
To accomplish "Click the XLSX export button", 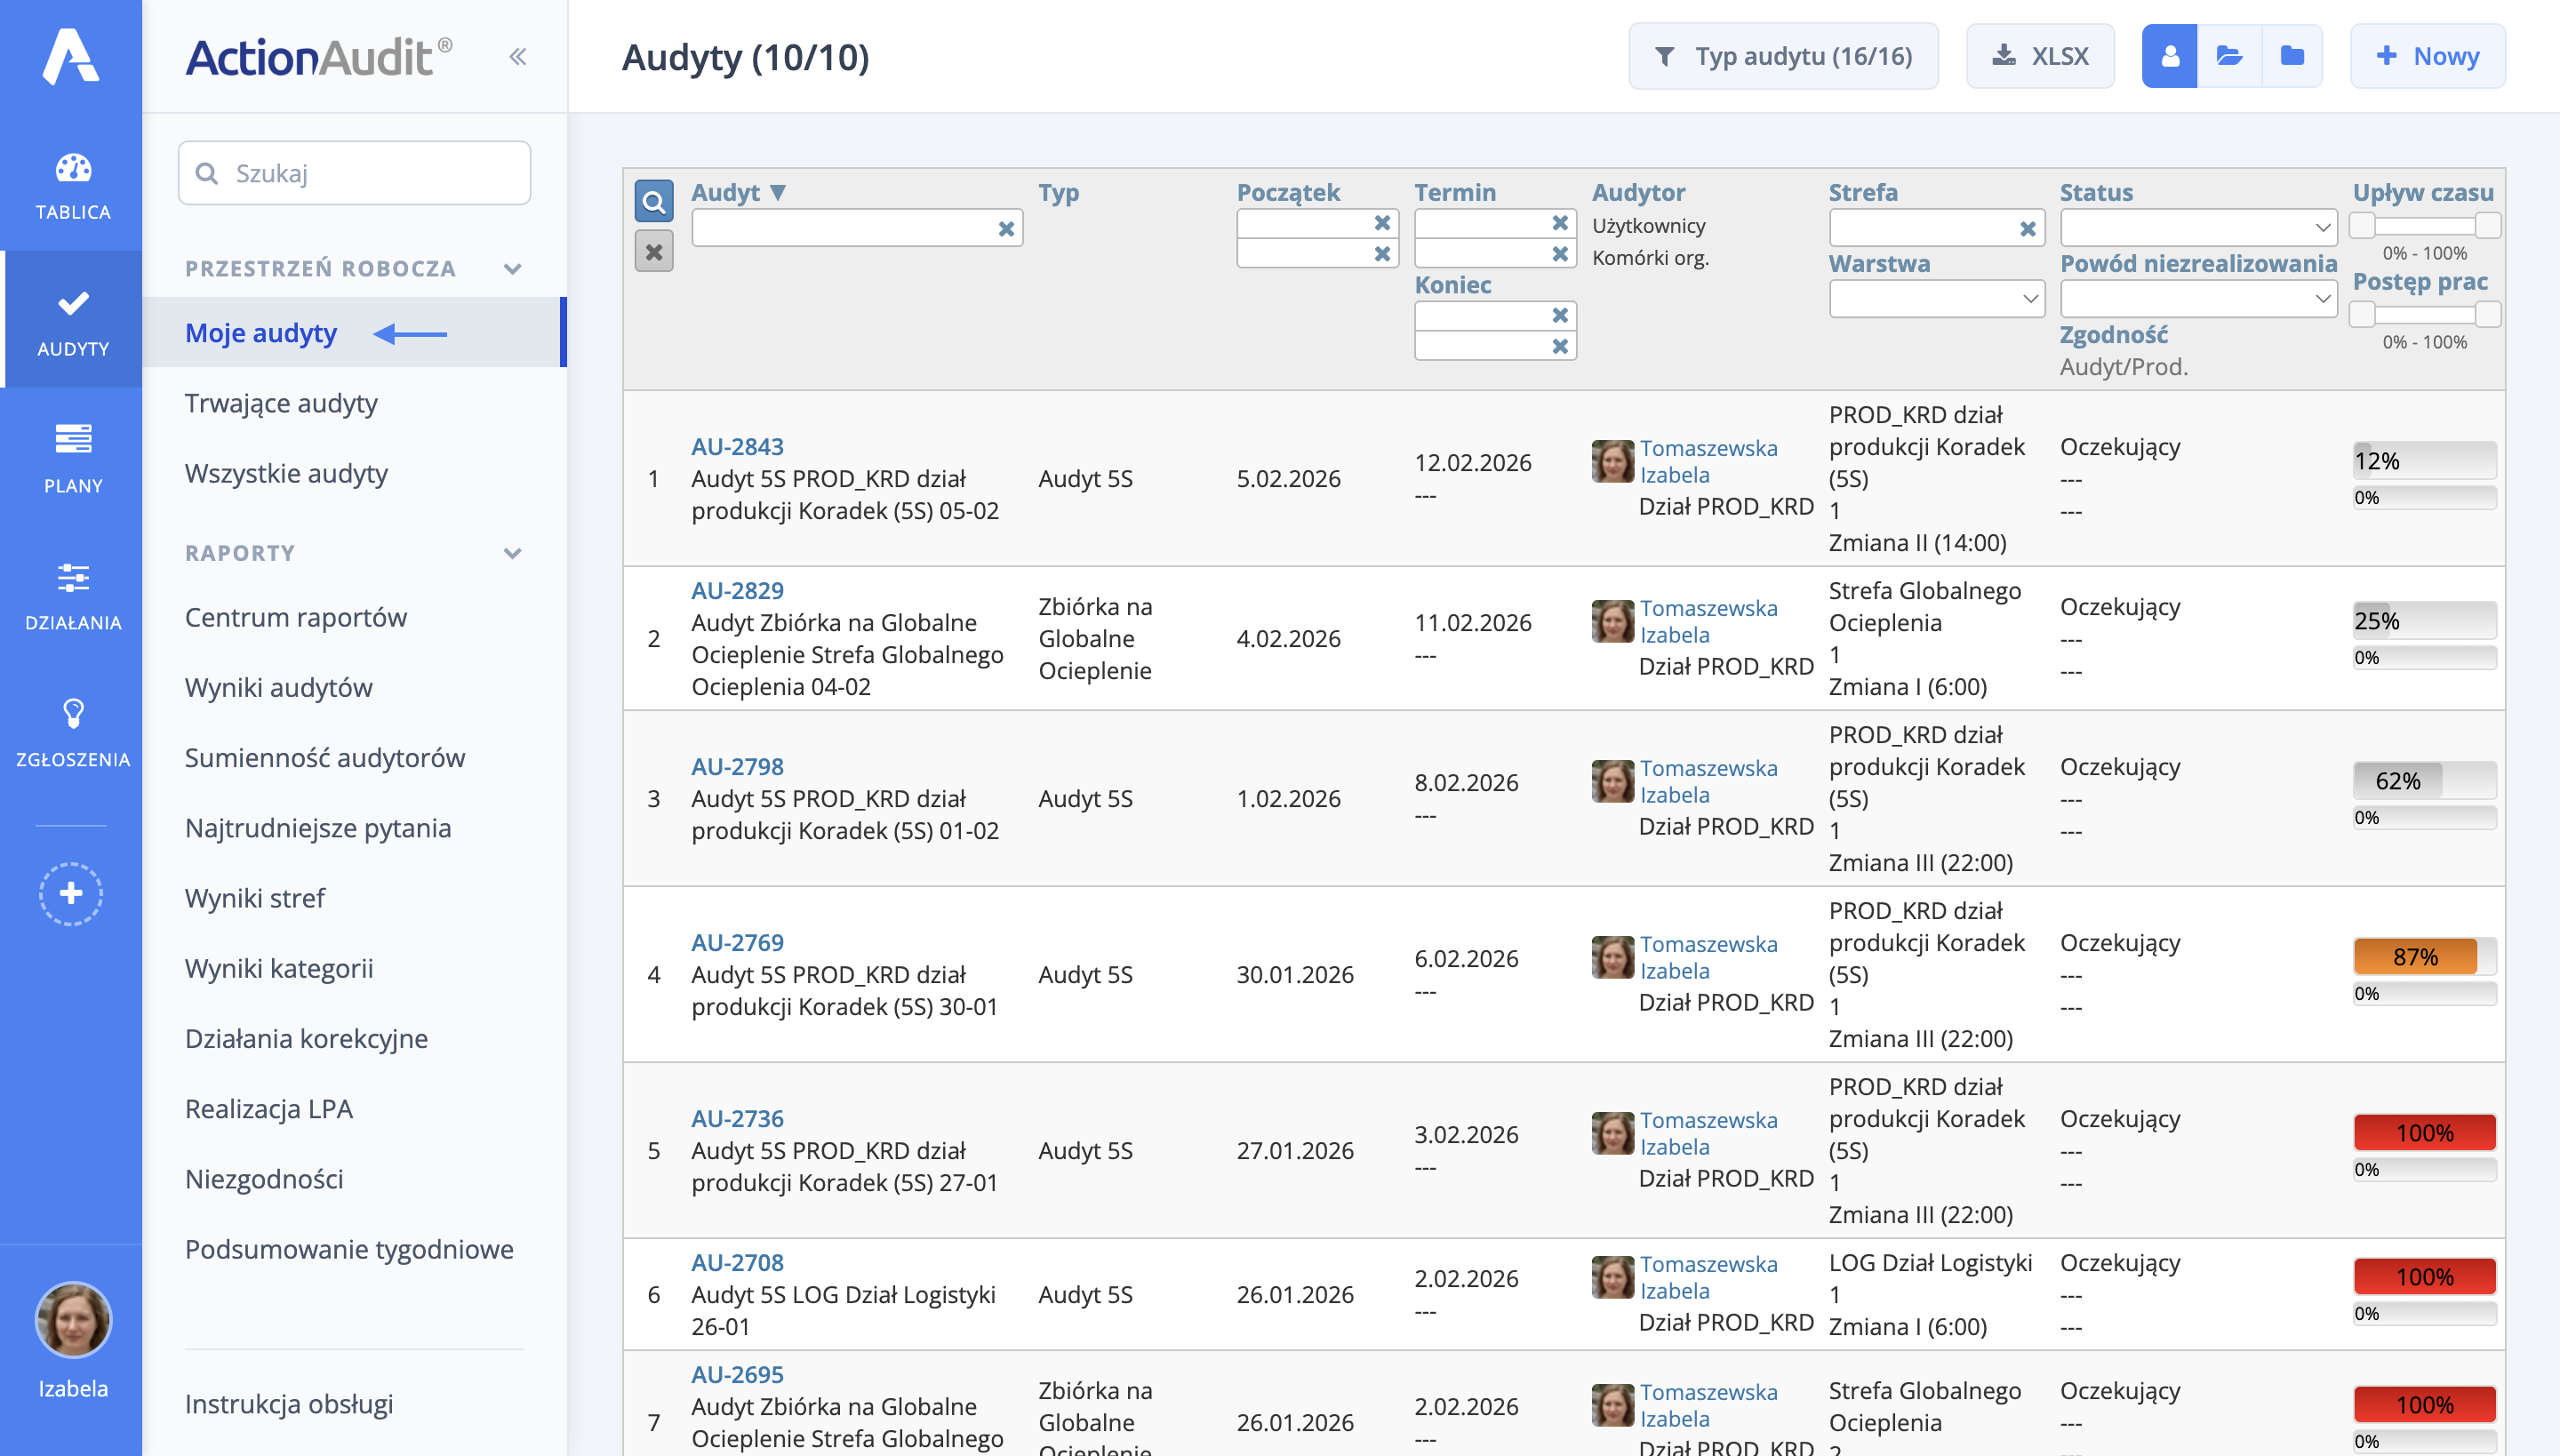I will (x=2040, y=57).
